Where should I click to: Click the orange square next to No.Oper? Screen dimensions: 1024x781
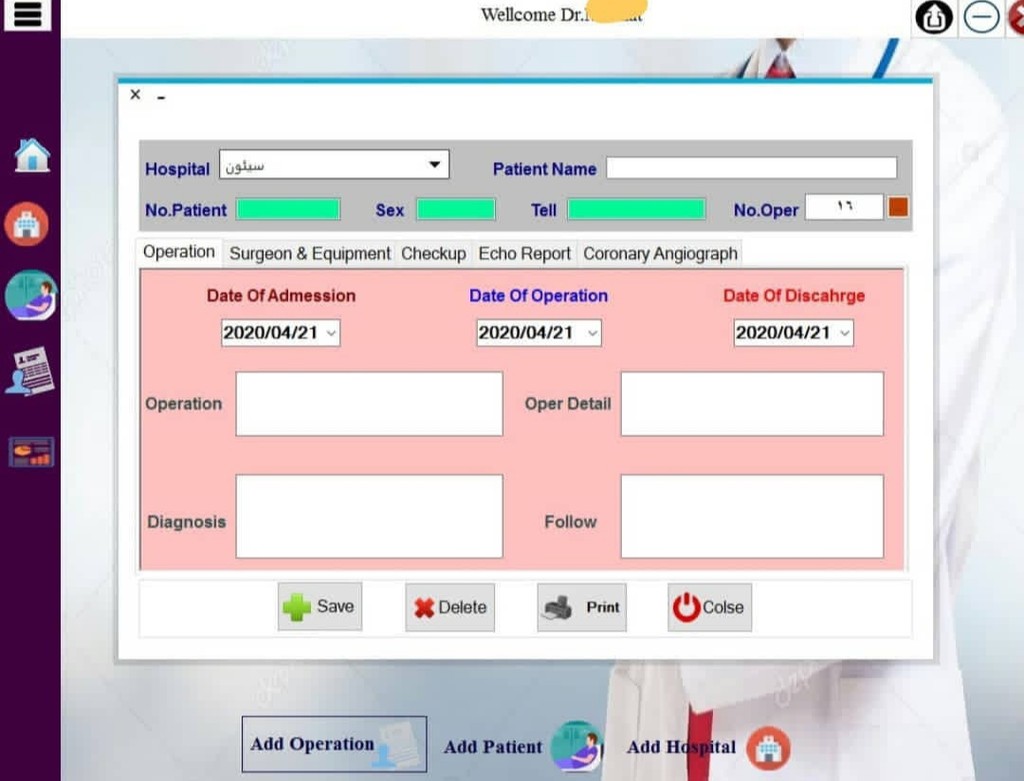click(898, 208)
